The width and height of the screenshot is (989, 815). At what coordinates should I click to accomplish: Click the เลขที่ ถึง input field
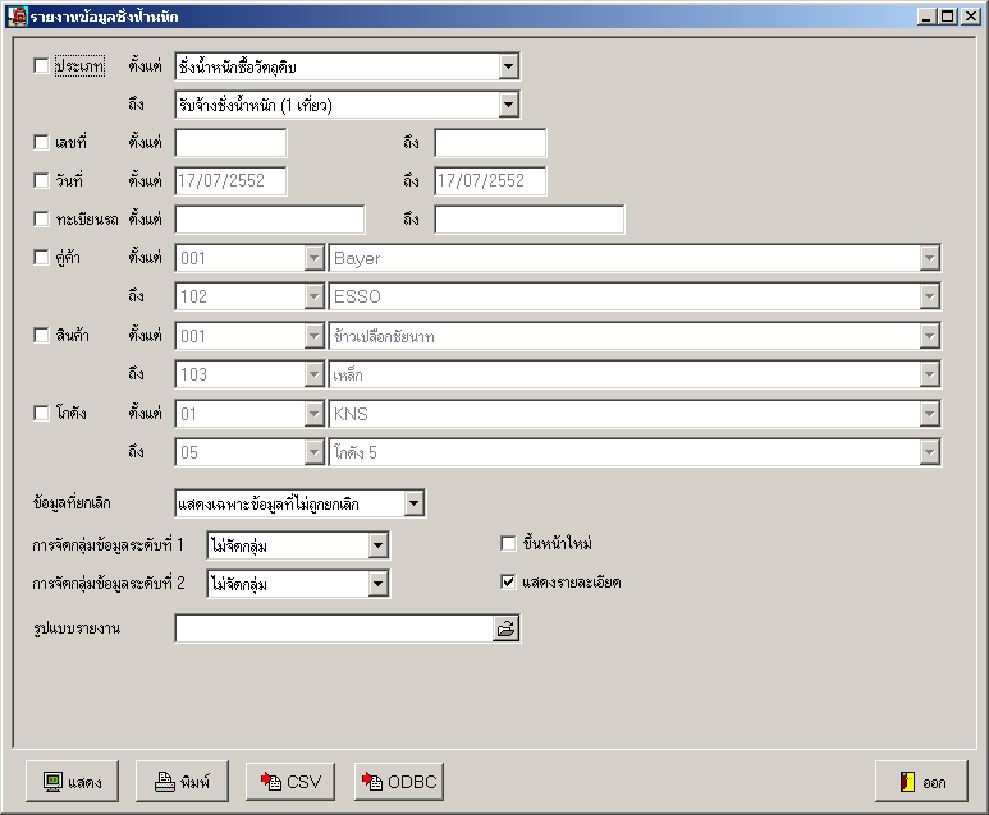click(x=491, y=143)
